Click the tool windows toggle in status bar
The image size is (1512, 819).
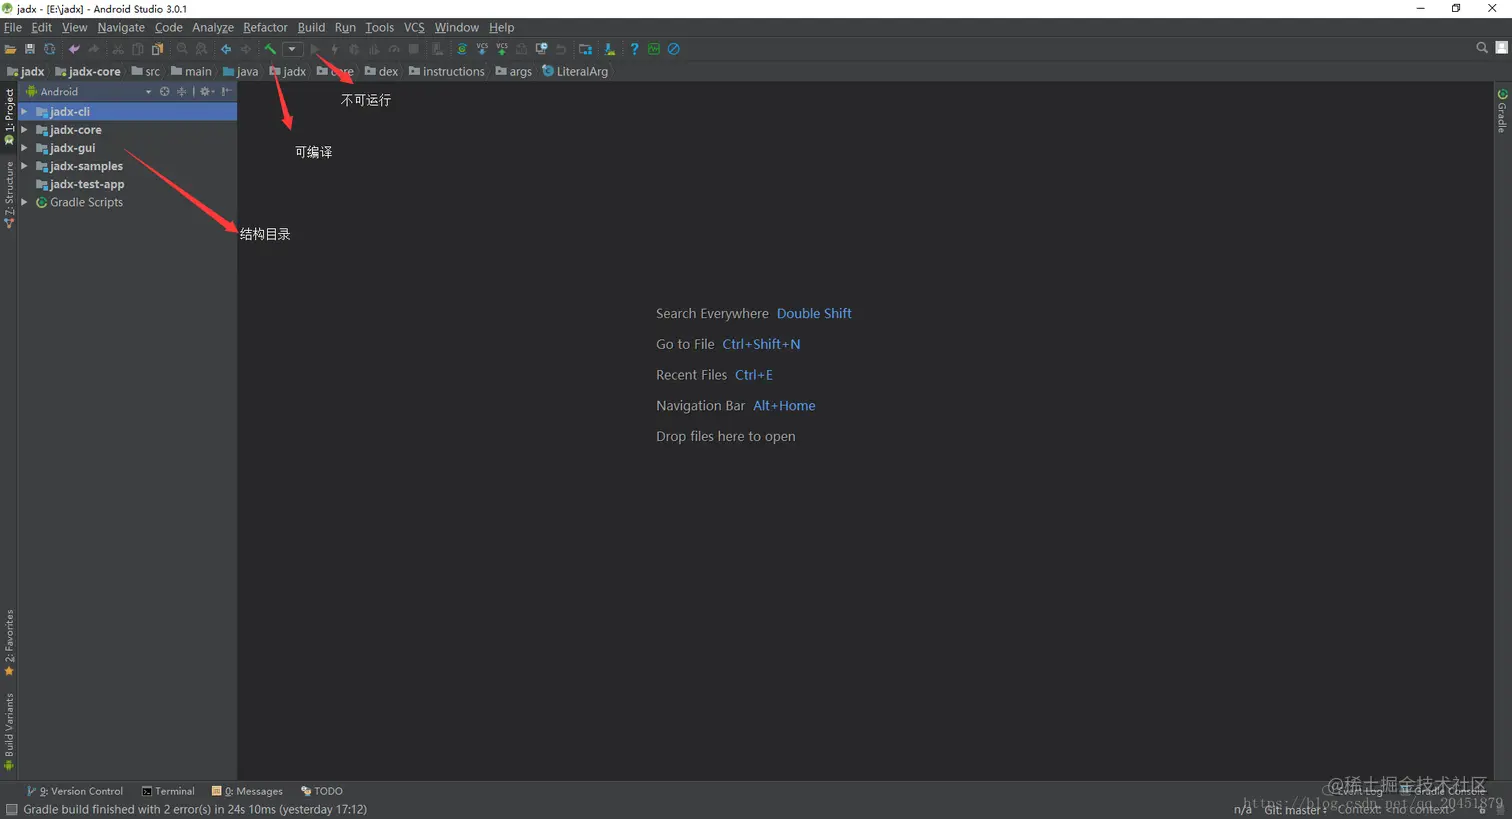click(x=11, y=810)
